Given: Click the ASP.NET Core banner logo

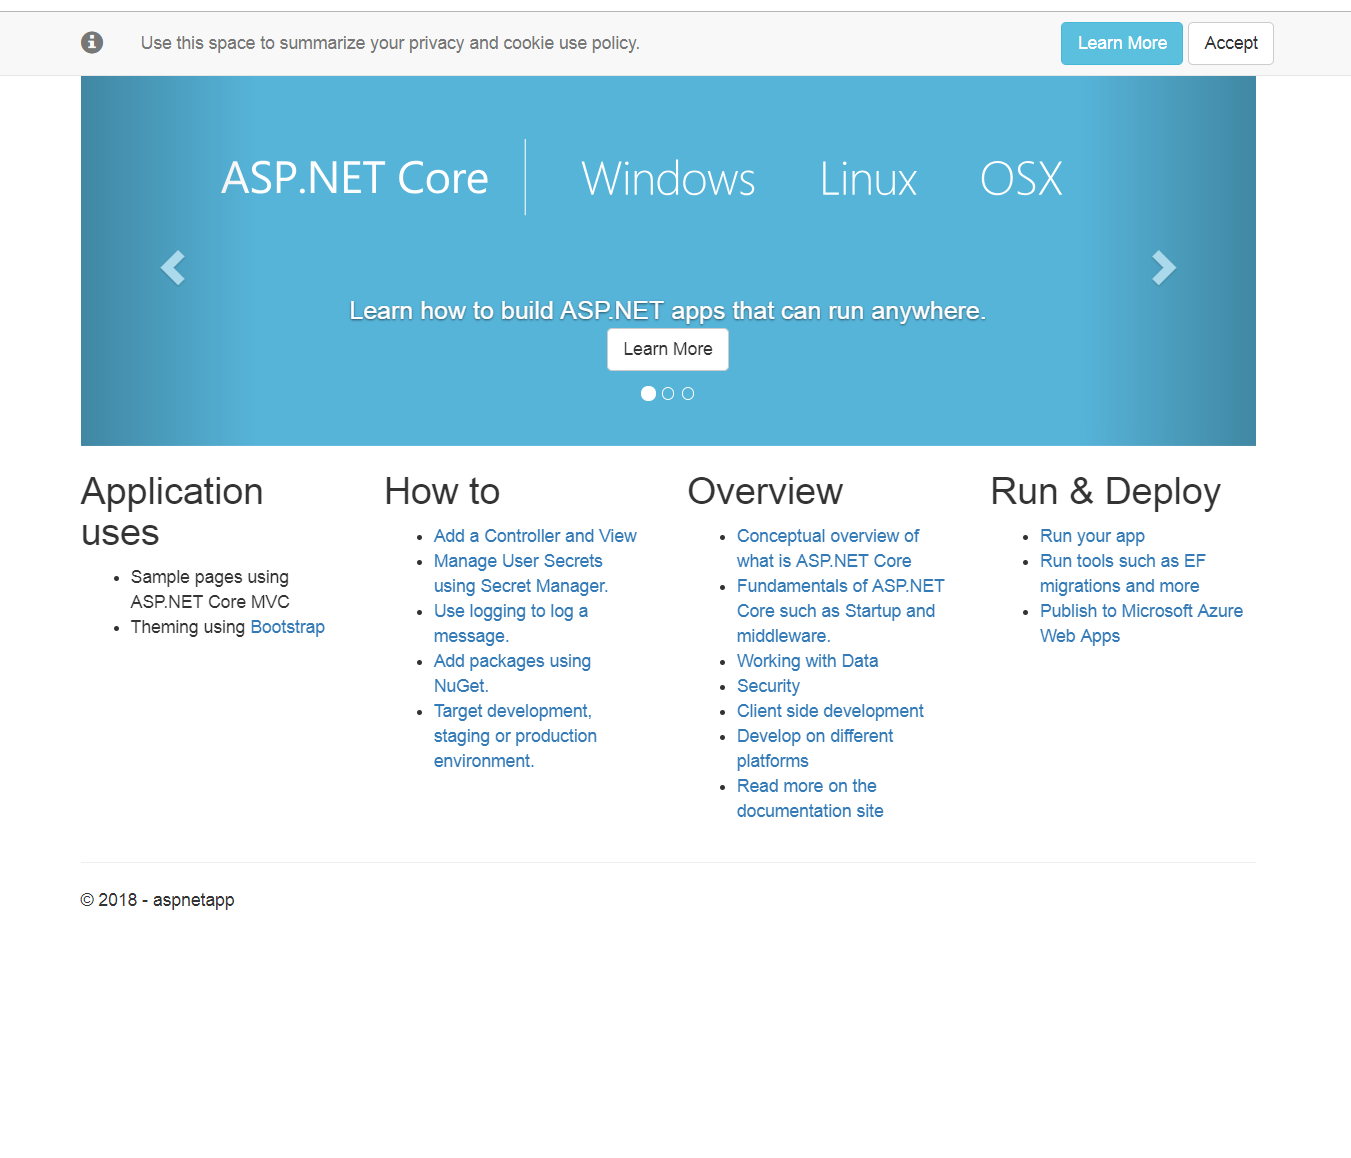Looking at the screenshot, I should tap(355, 178).
